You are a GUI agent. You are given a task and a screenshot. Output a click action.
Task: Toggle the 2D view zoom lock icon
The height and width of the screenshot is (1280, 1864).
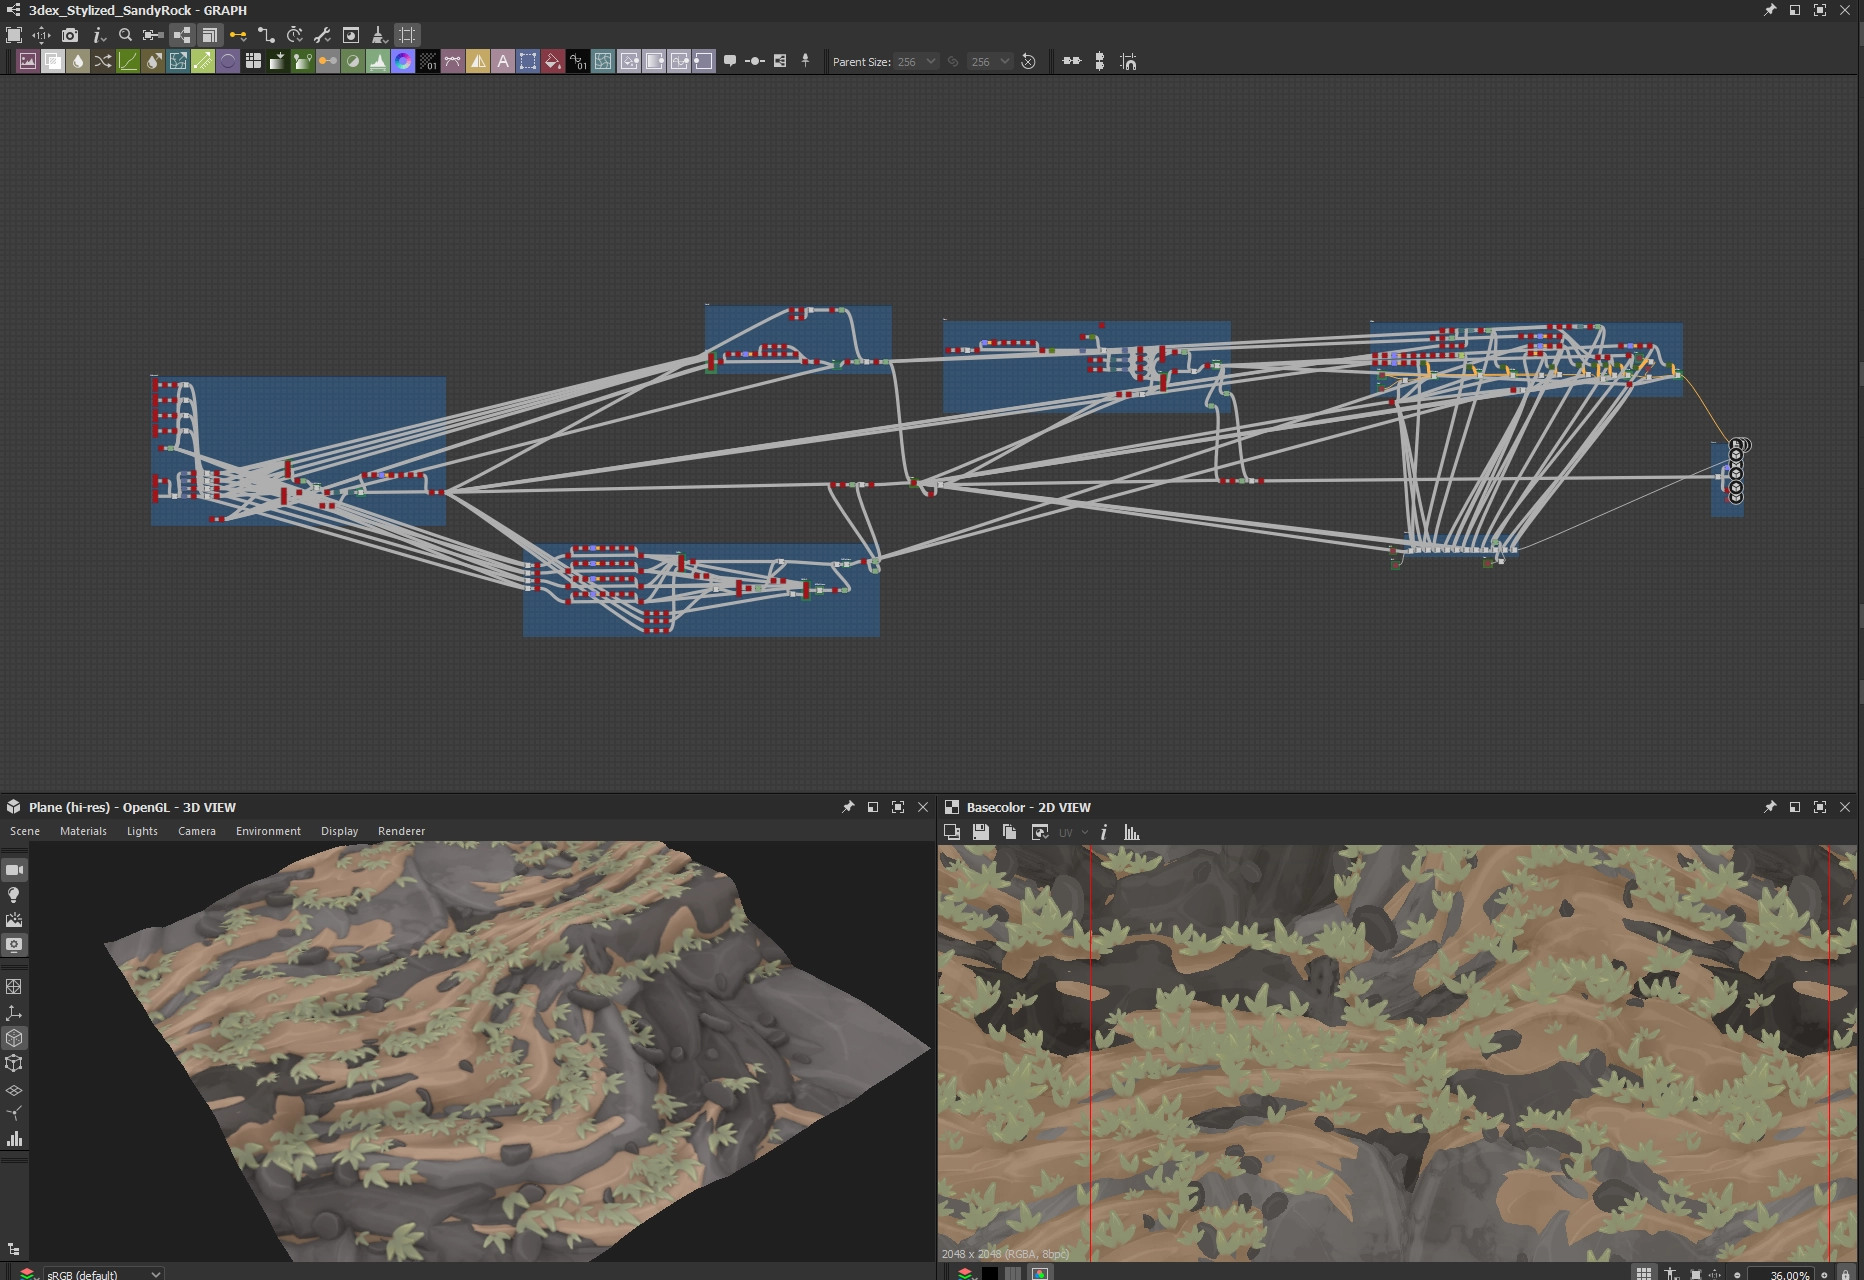click(1845, 1274)
